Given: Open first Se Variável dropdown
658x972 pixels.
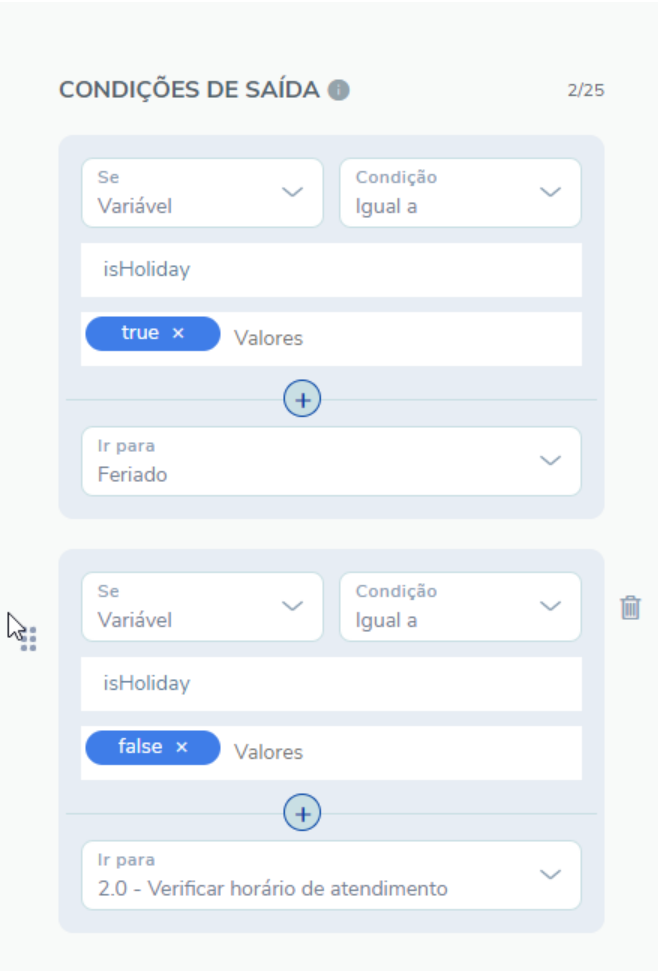Looking at the screenshot, I should (202, 193).
